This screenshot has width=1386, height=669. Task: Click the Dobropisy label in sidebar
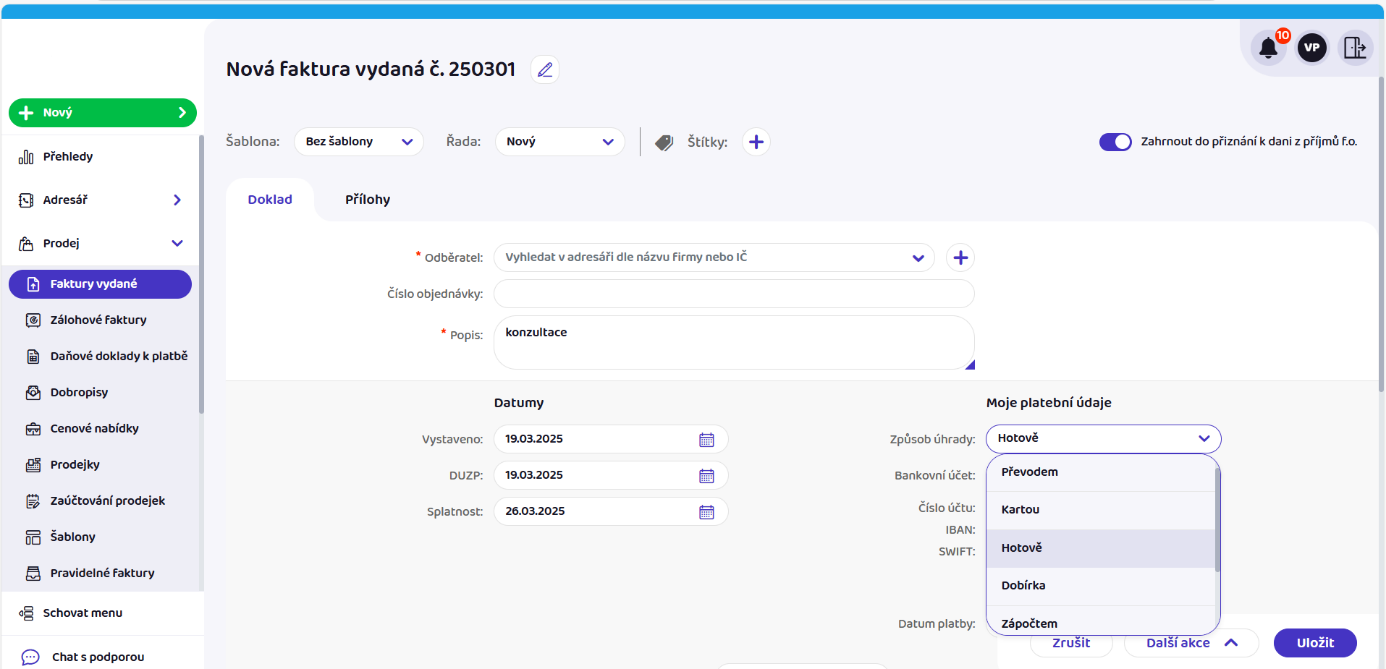click(x=79, y=392)
